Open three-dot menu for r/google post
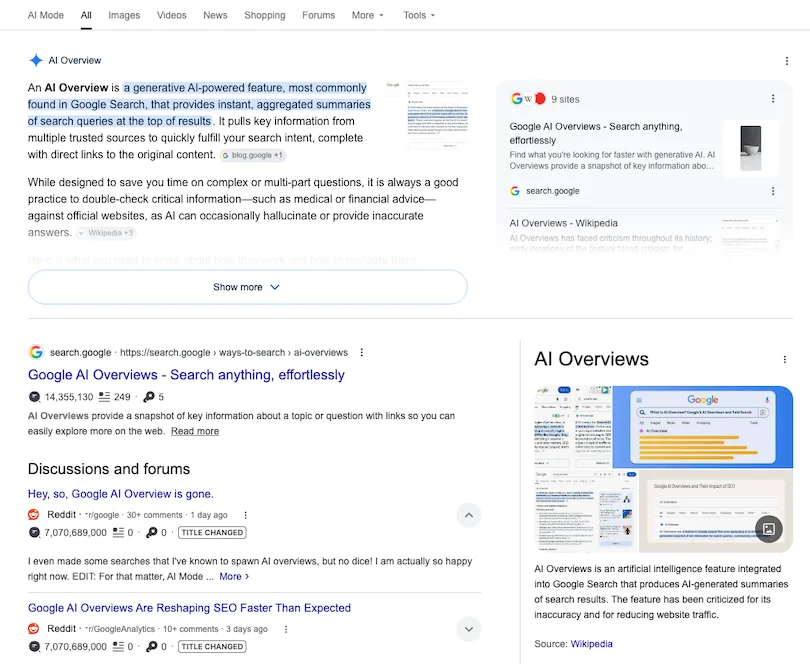Screen dimensions: 810x664 (x=245, y=515)
